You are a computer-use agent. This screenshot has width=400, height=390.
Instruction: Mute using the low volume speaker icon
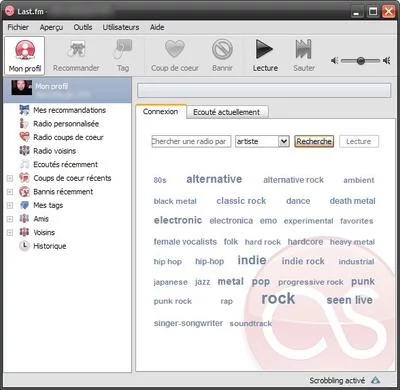pos(335,61)
